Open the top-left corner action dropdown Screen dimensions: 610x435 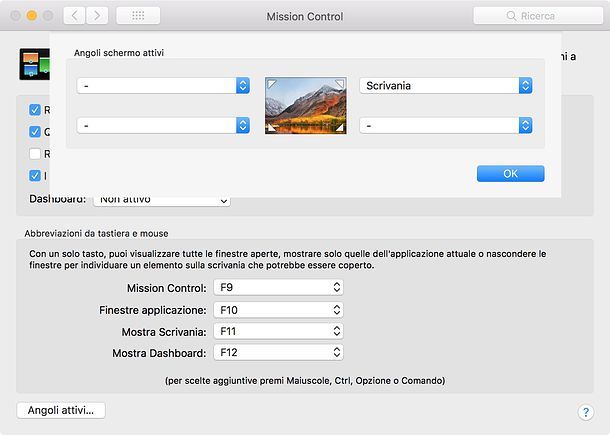tap(163, 86)
